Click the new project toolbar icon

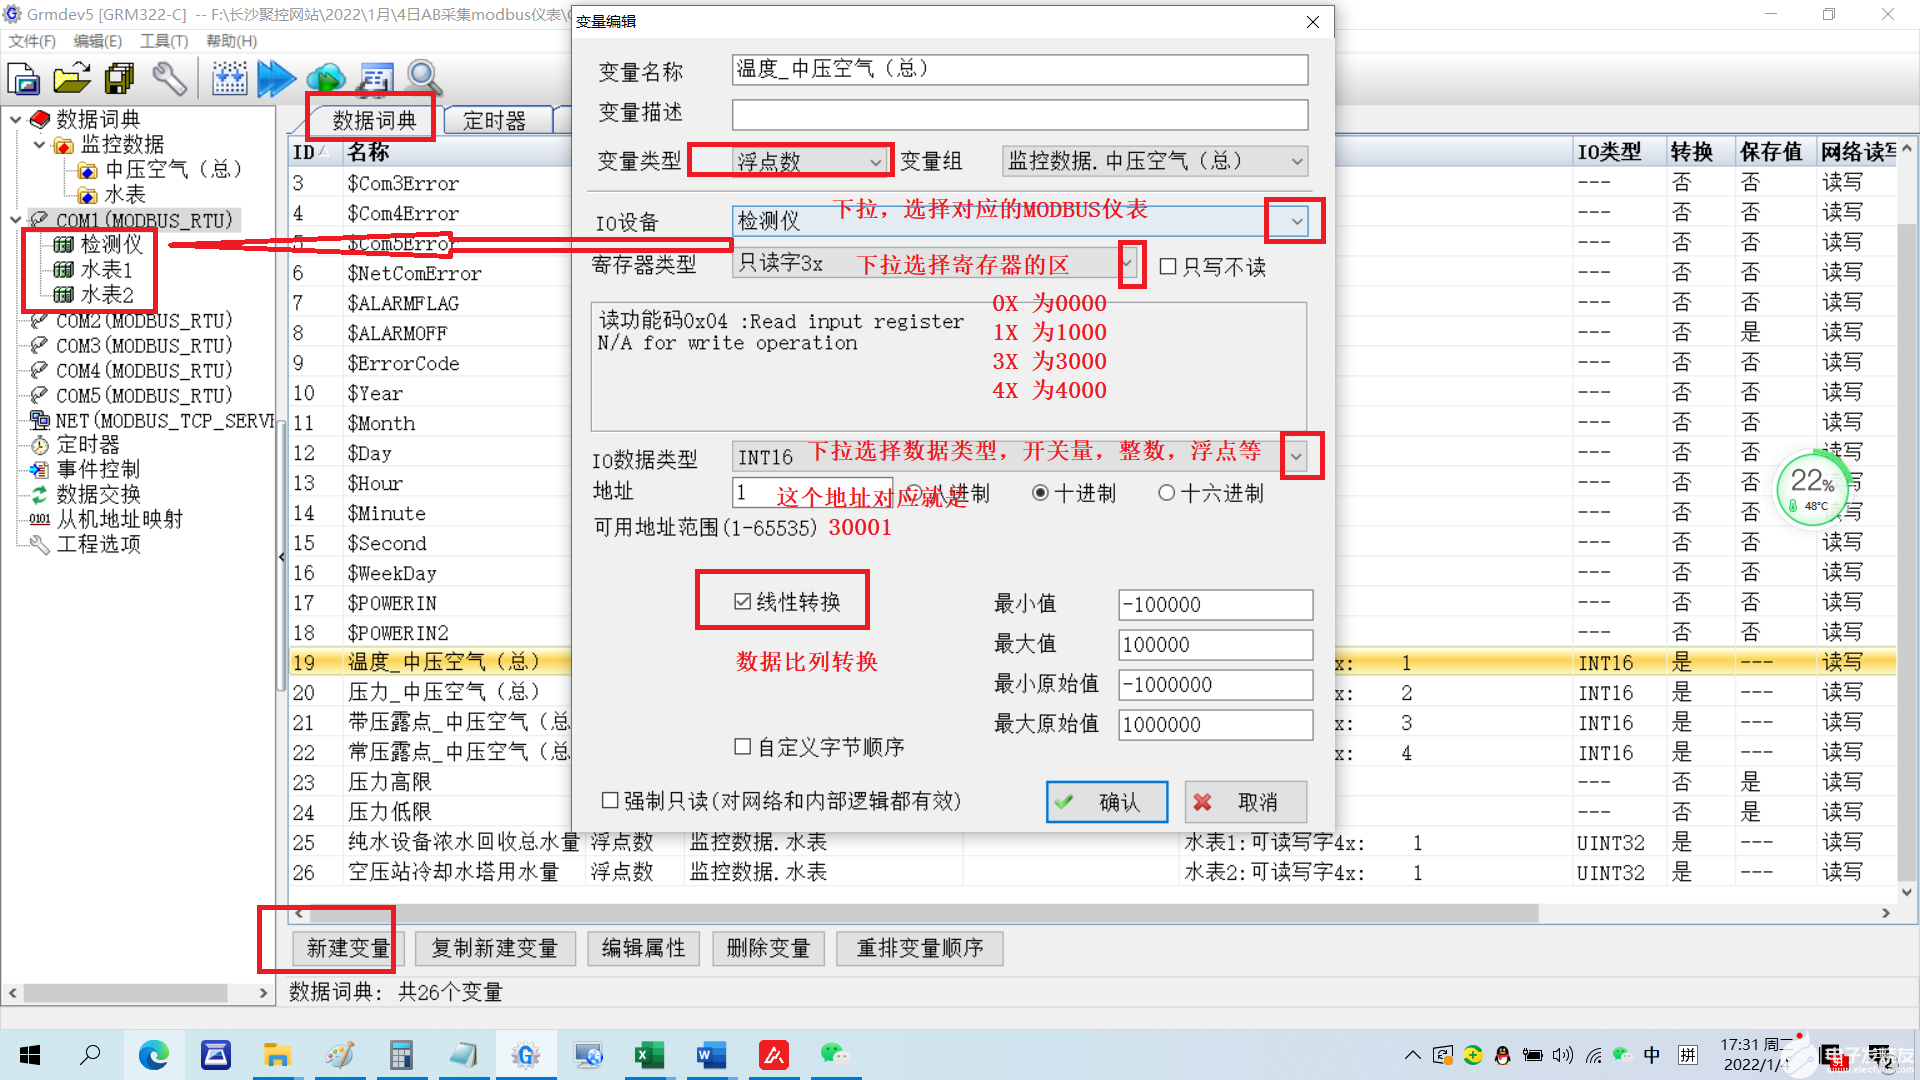point(23,78)
